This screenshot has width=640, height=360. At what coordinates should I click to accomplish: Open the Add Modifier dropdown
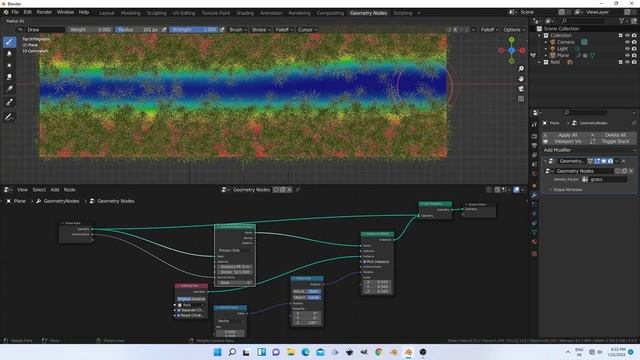[x=589, y=150]
